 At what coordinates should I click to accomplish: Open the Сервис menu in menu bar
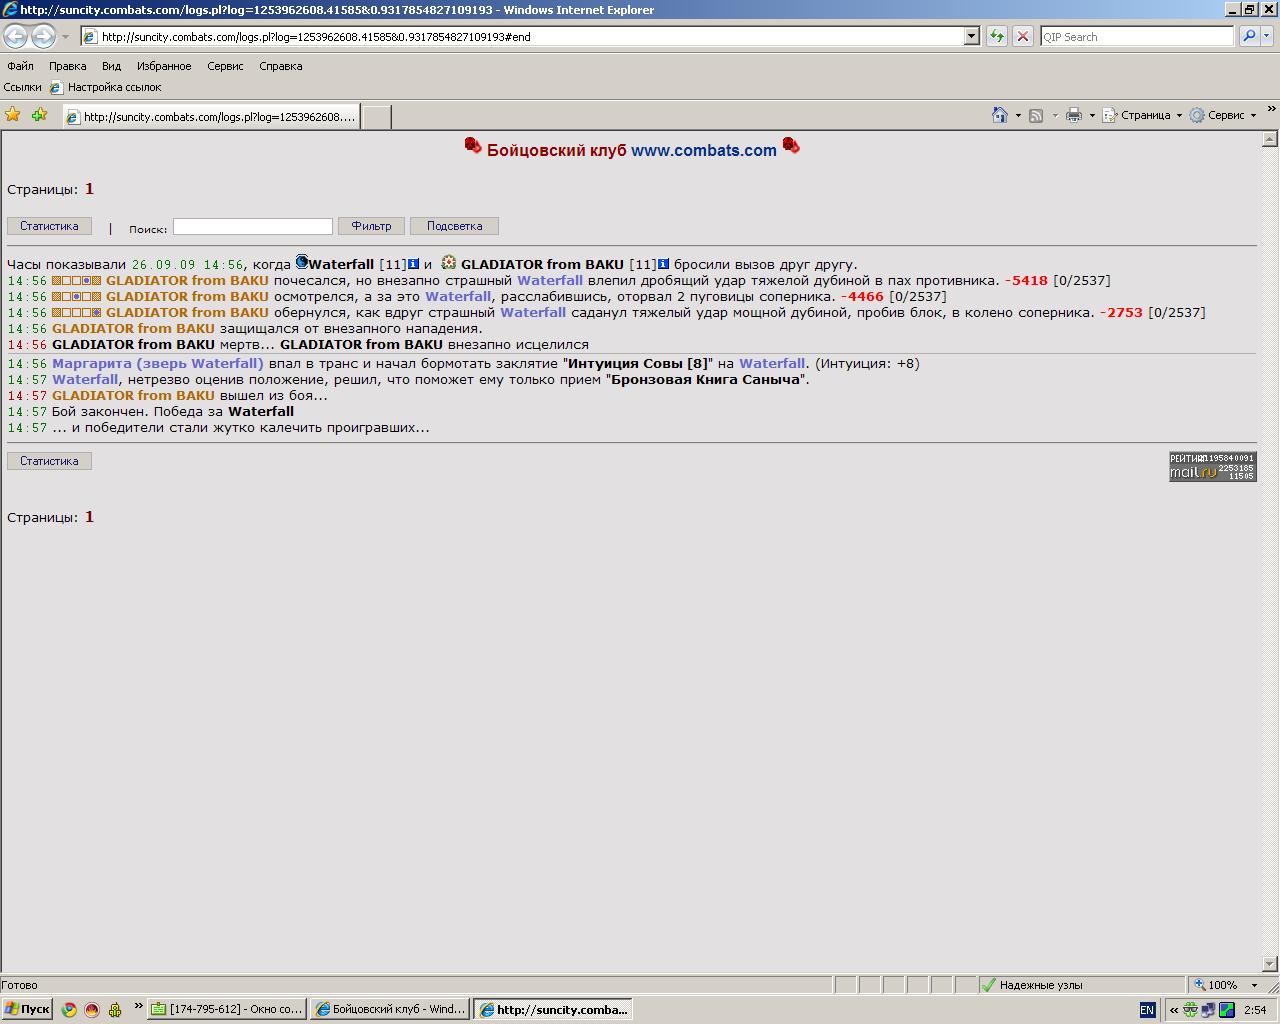(x=225, y=66)
